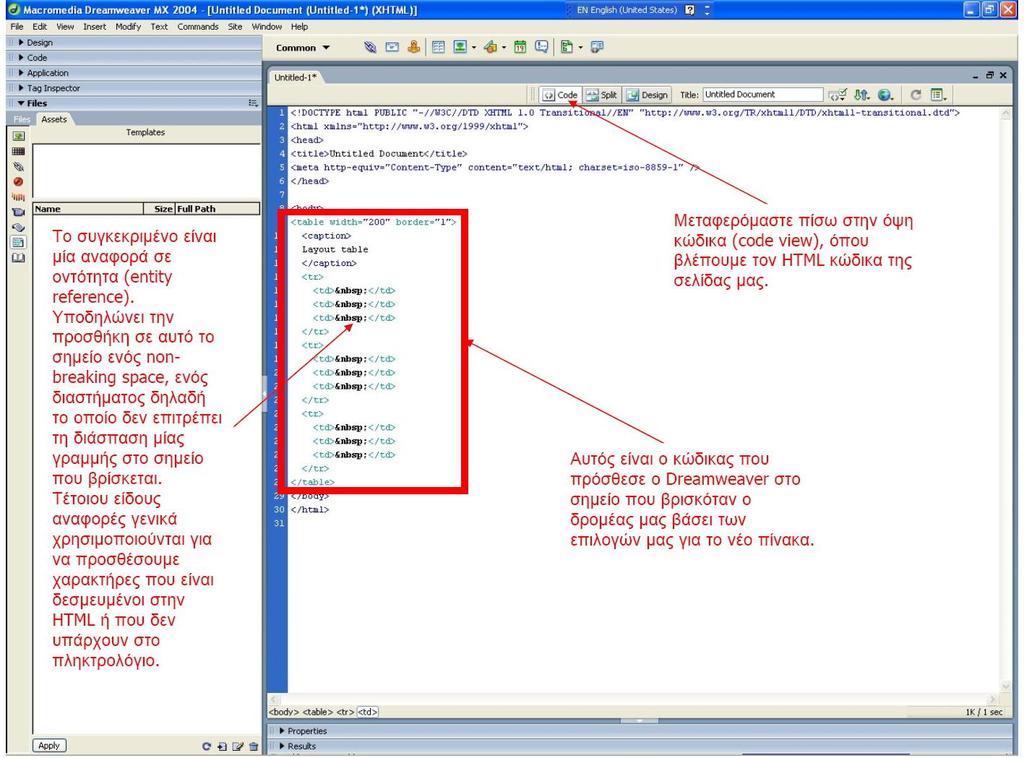Preview in browser with the globe icon
The height and width of the screenshot is (758, 1024).
[x=885, y=95]
